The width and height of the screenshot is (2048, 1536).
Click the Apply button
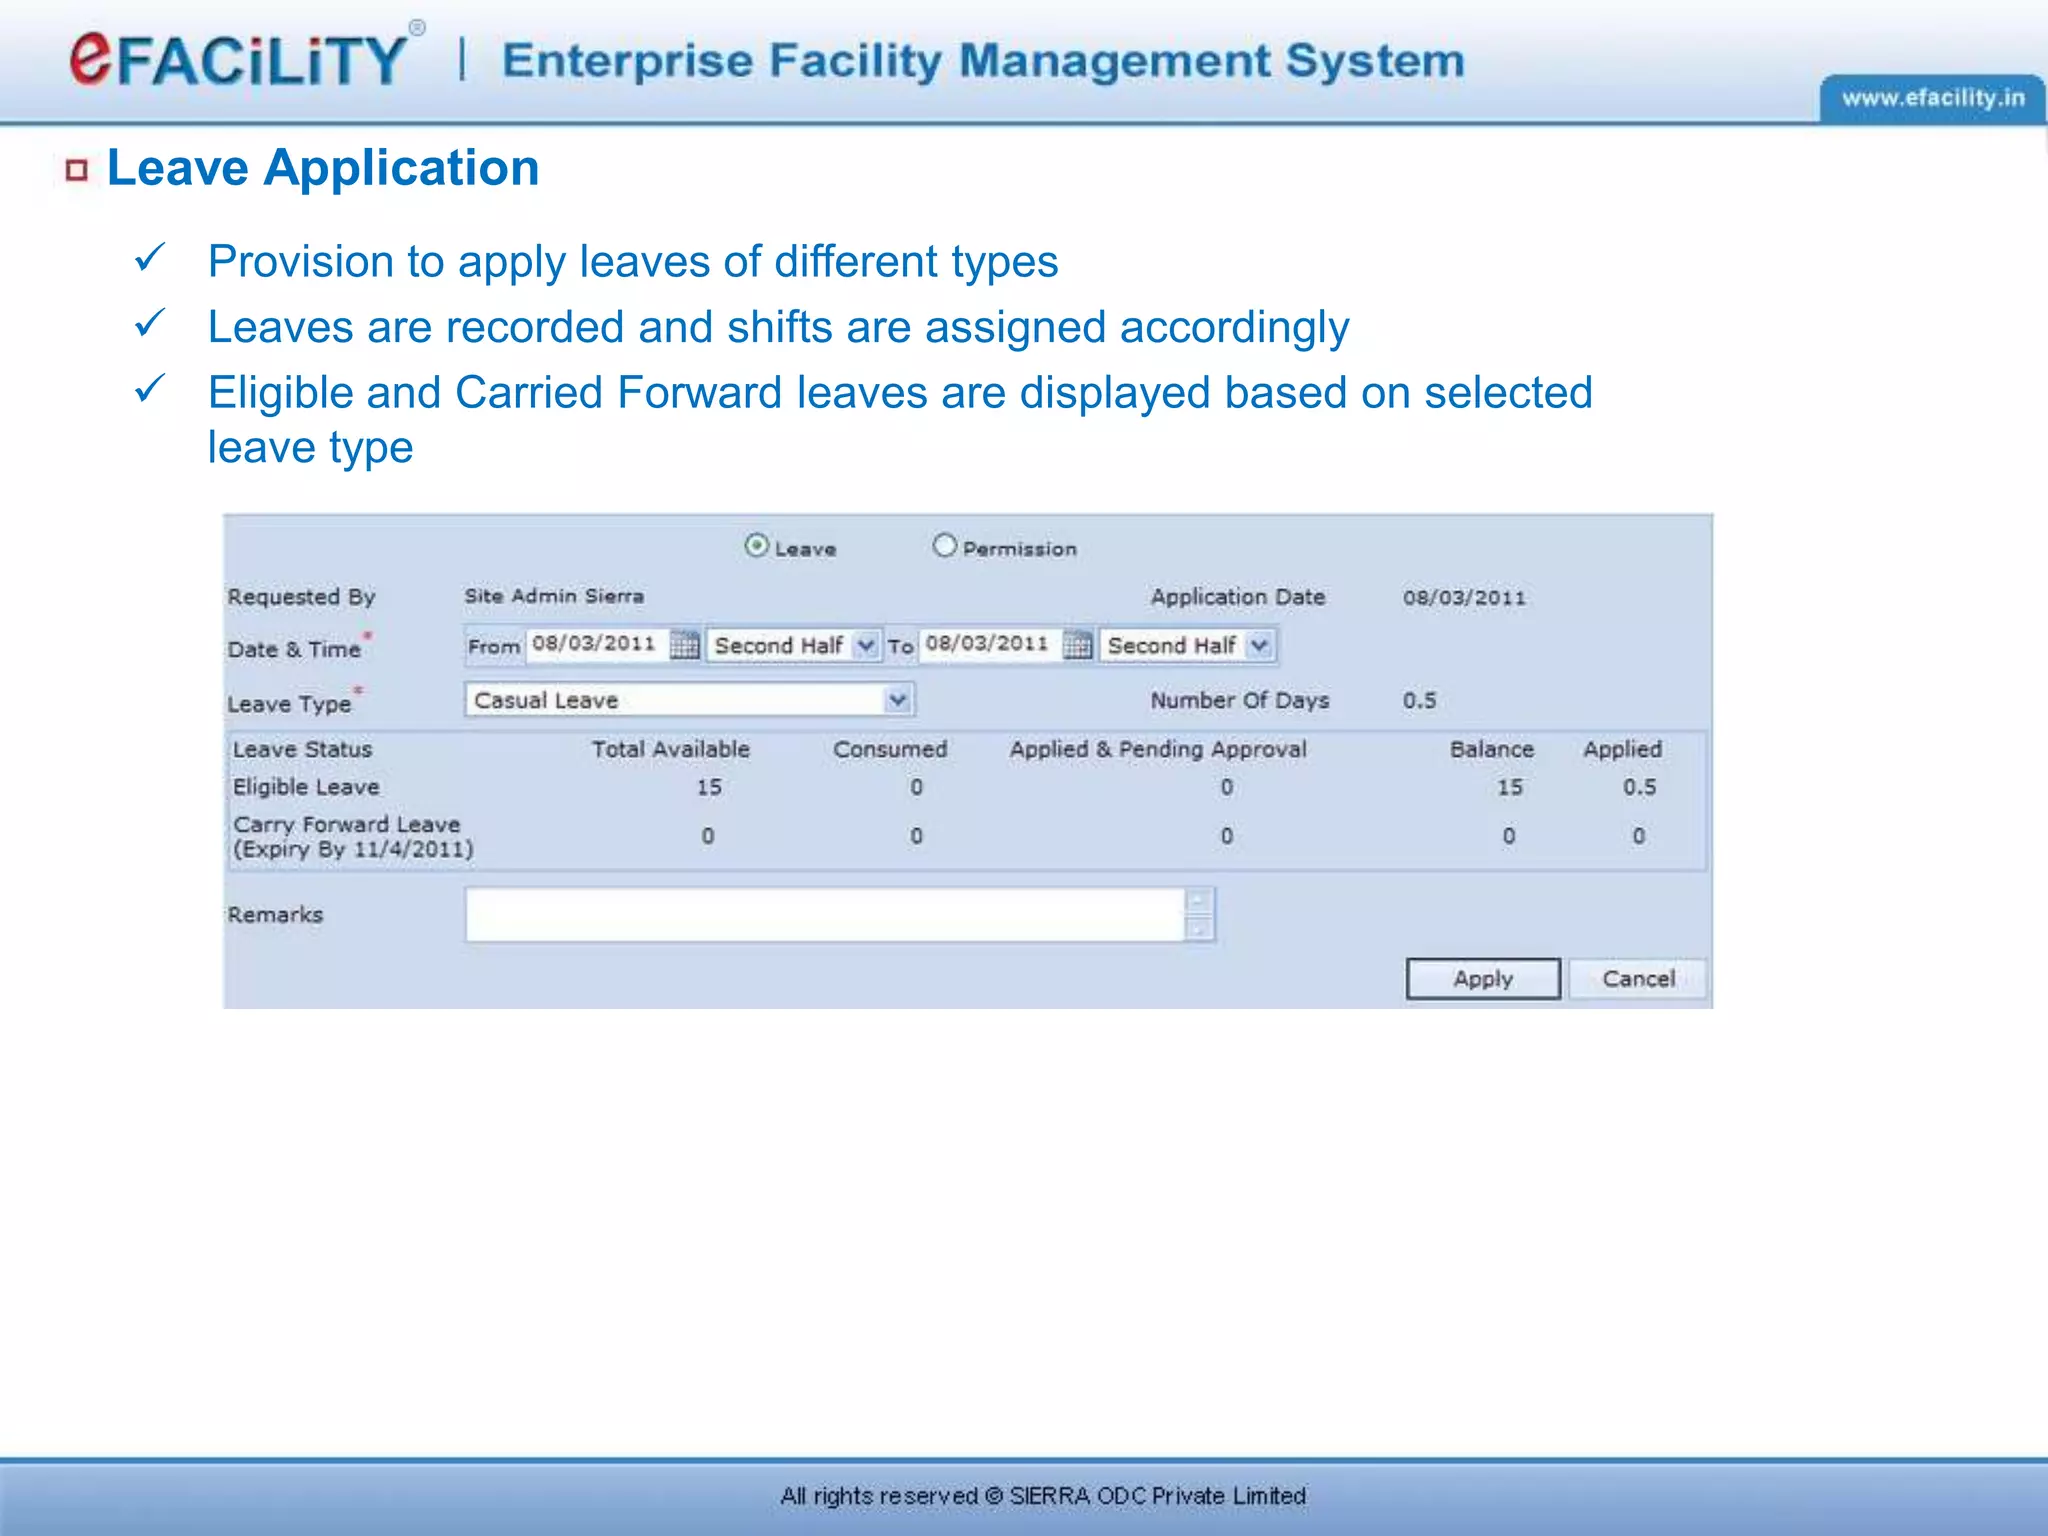pos(1482,978)
